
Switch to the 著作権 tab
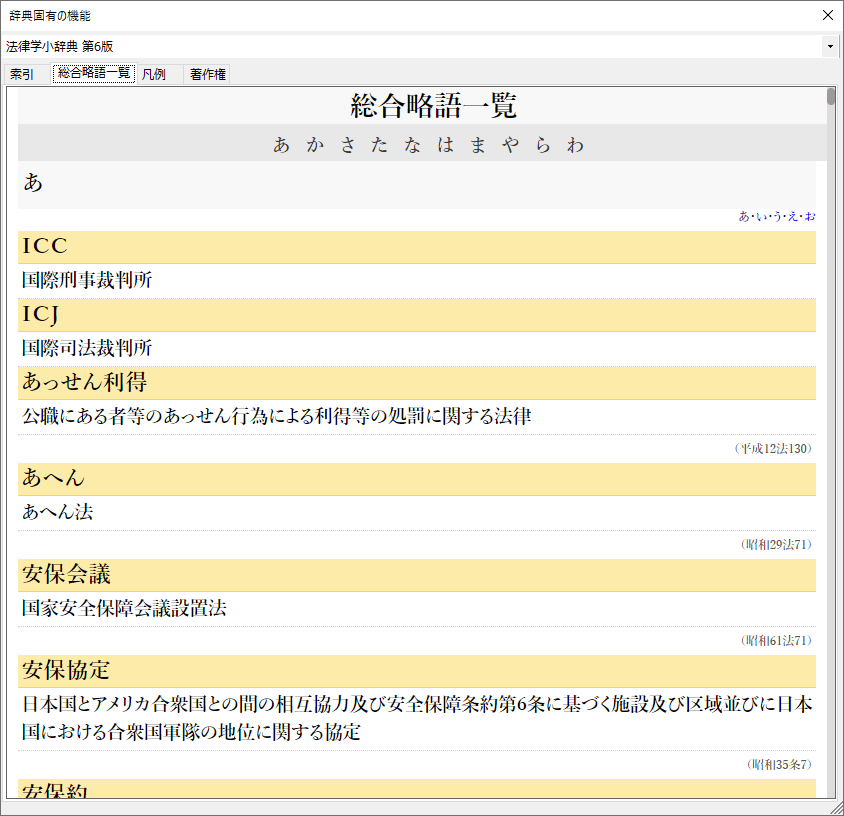(208, 74)
